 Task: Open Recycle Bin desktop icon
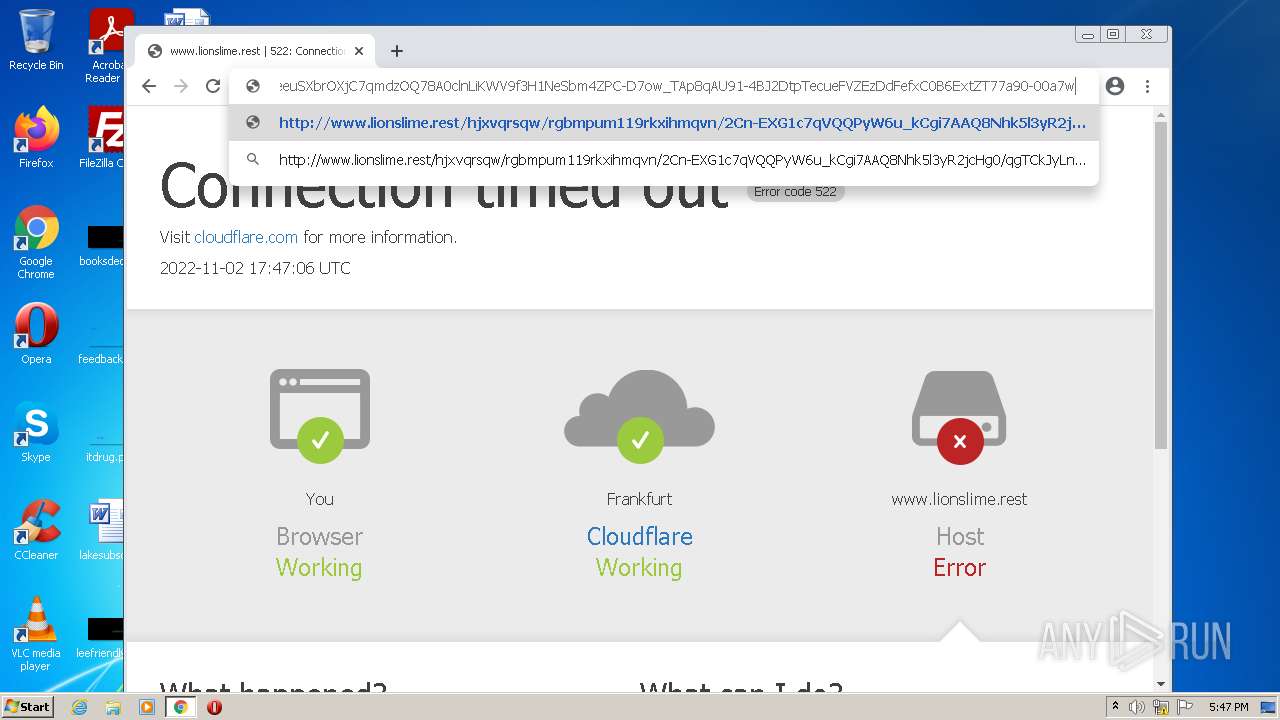[x=36, y=40]
